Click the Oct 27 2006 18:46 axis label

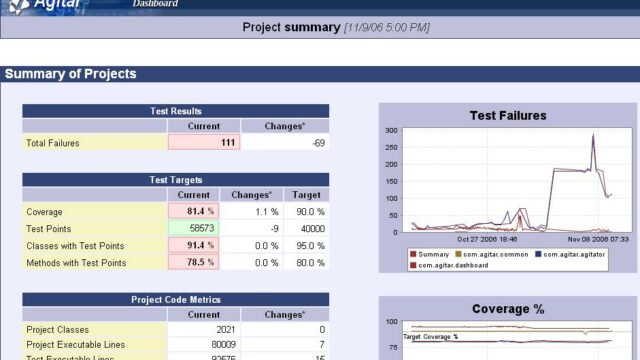coord(487,239)
